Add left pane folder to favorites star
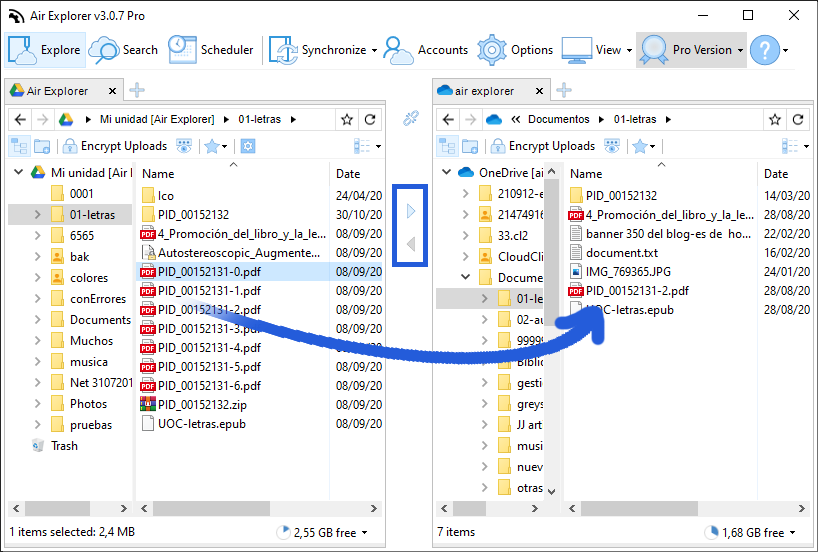The height and width of the screenshot is (552, 818). click(x=347, y=119)
